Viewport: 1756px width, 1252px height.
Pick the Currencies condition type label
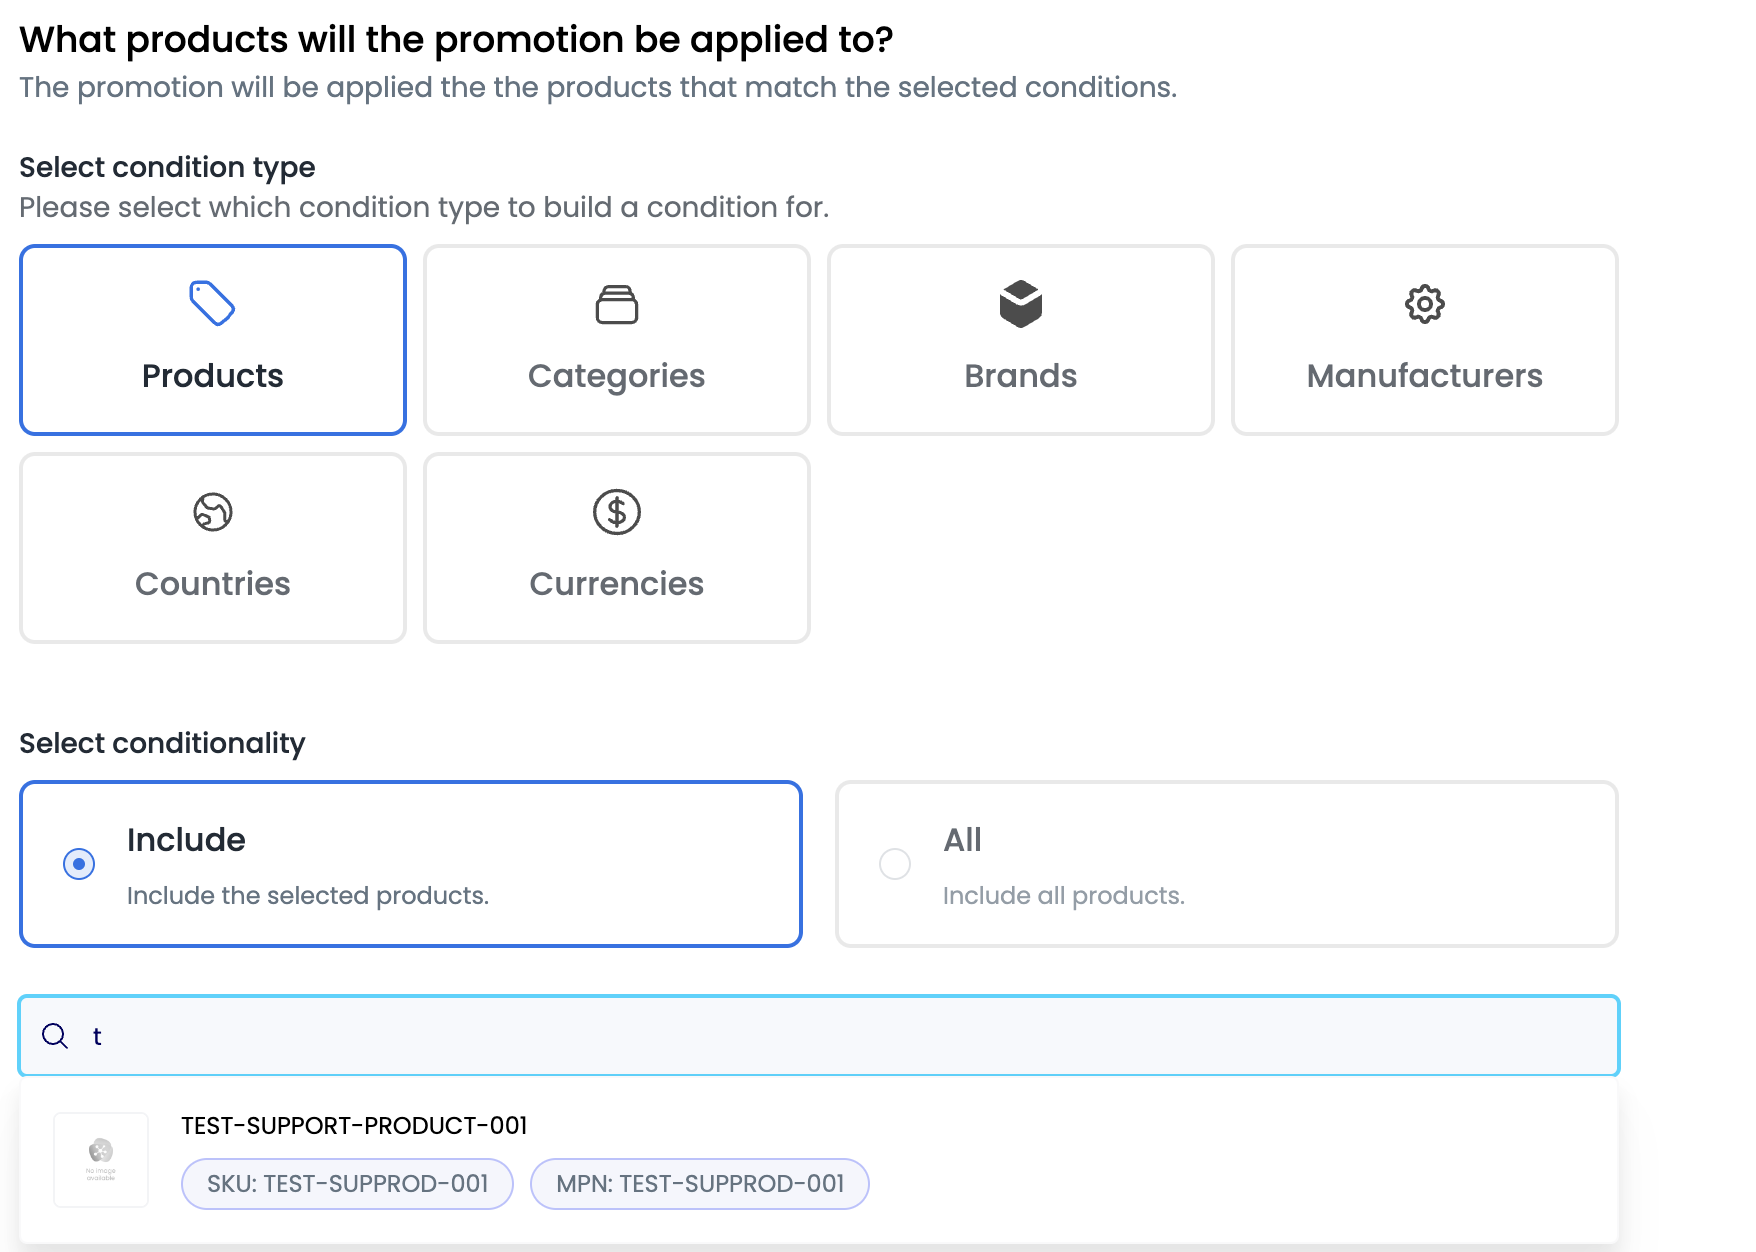pyautogui.click(x=617, y=584)
